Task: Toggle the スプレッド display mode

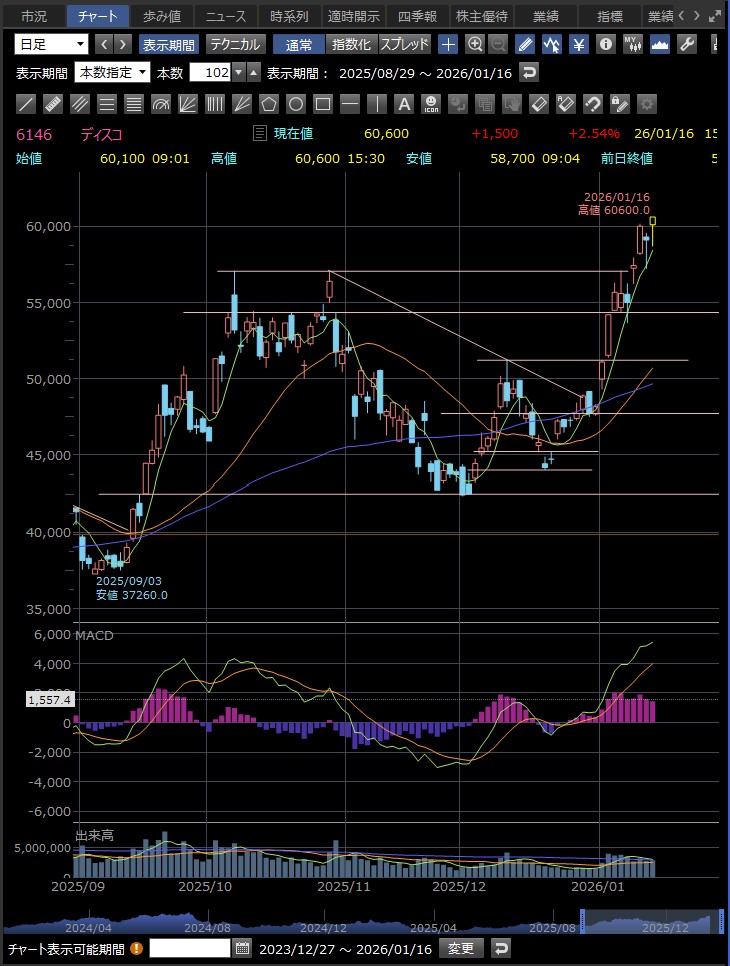Action: 404,44
